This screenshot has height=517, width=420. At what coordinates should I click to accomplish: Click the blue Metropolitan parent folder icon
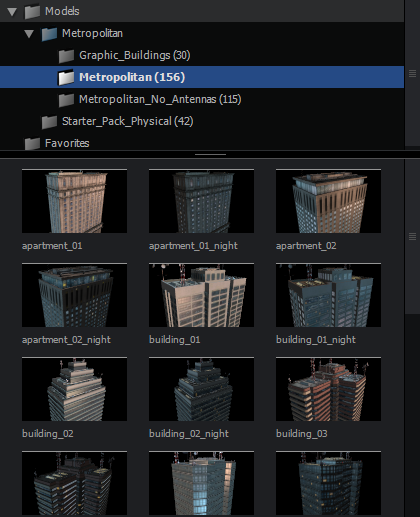click(x=49, y=34)
